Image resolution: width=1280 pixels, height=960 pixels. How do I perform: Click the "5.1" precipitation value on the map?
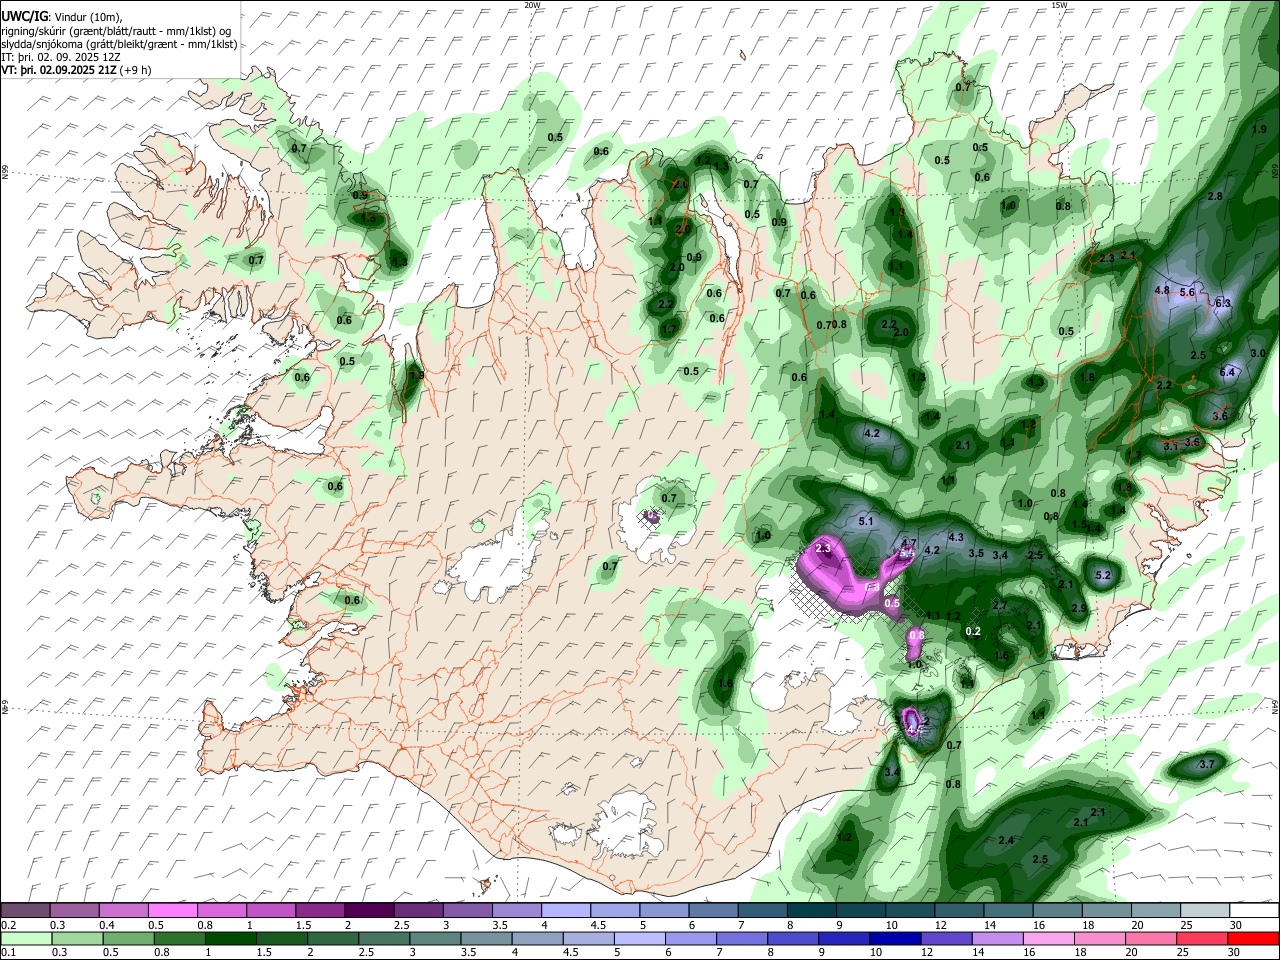(x=867, y=521)
